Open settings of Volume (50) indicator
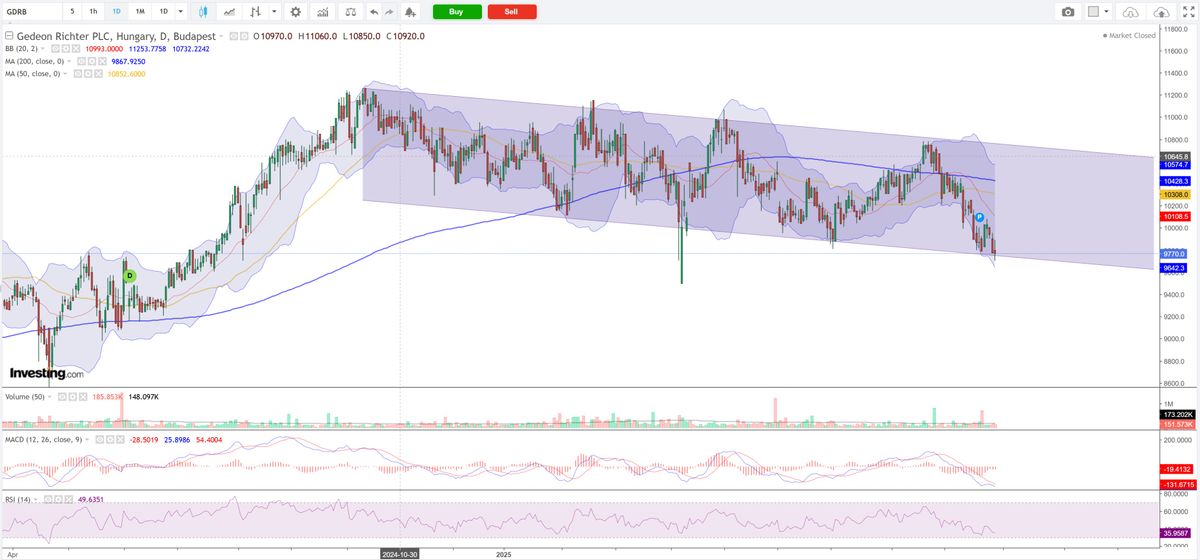 click(73, 397)
